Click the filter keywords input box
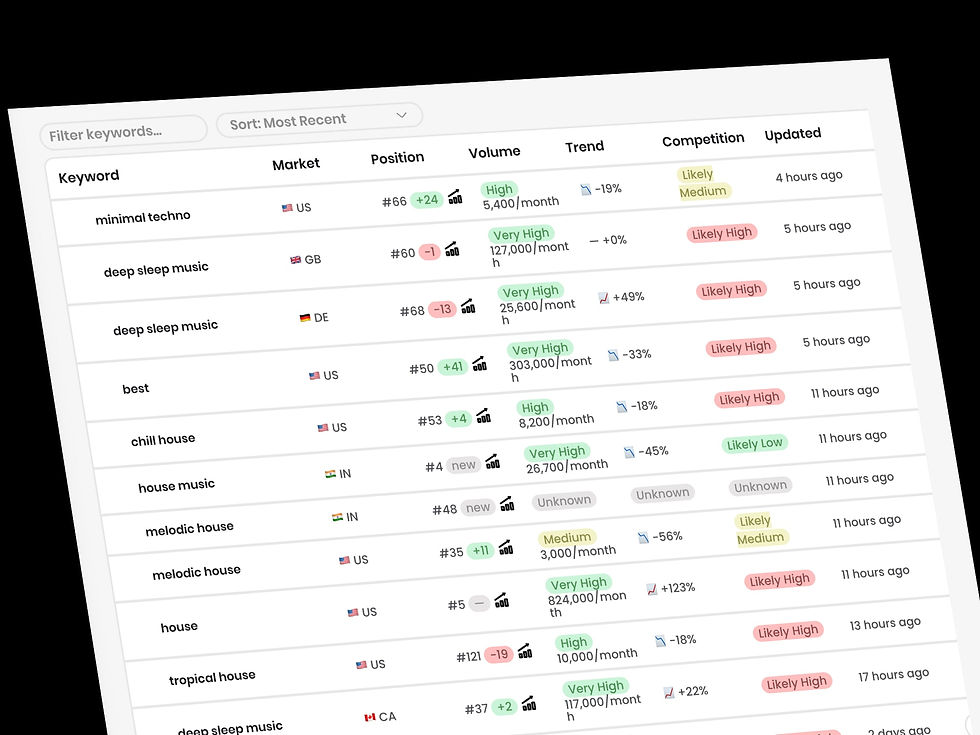980x735 pixels. pos(122,130)
